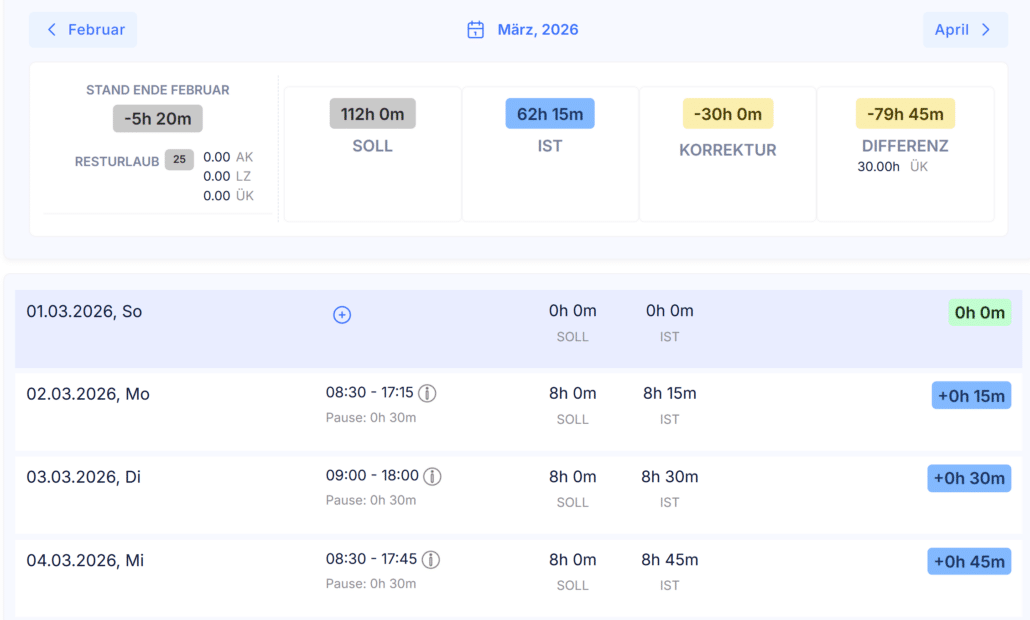Go to previous month Februar
Screen dimensions: 1030x620
click(83, 30)
